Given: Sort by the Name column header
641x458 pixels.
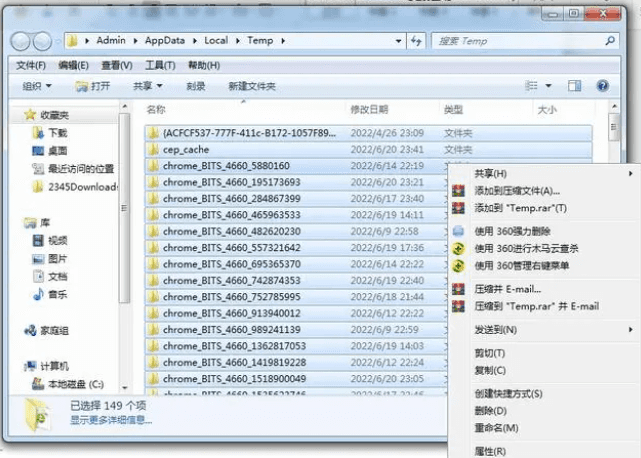Looking at the screenshot, I should click(156, 110).
